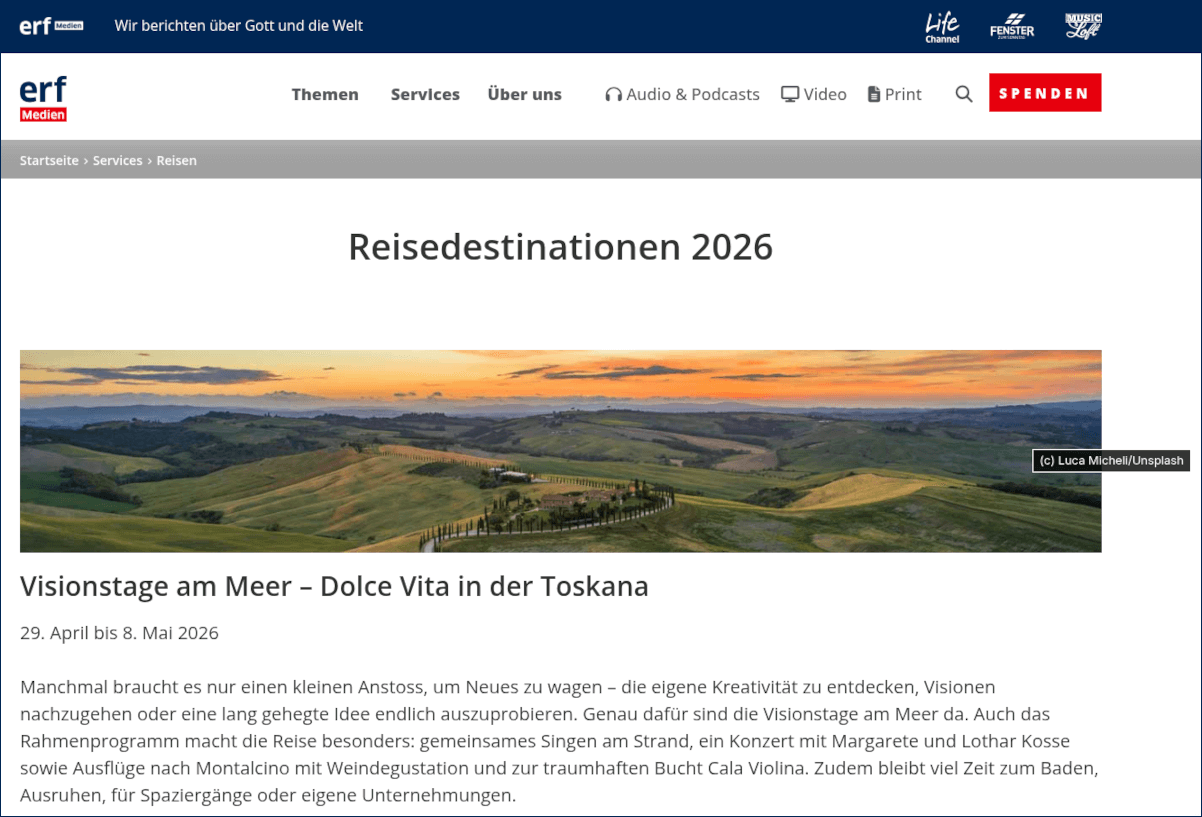Select Reisen in the breadcrumb
Screen dimensions: 1202x817
point(177,160)
